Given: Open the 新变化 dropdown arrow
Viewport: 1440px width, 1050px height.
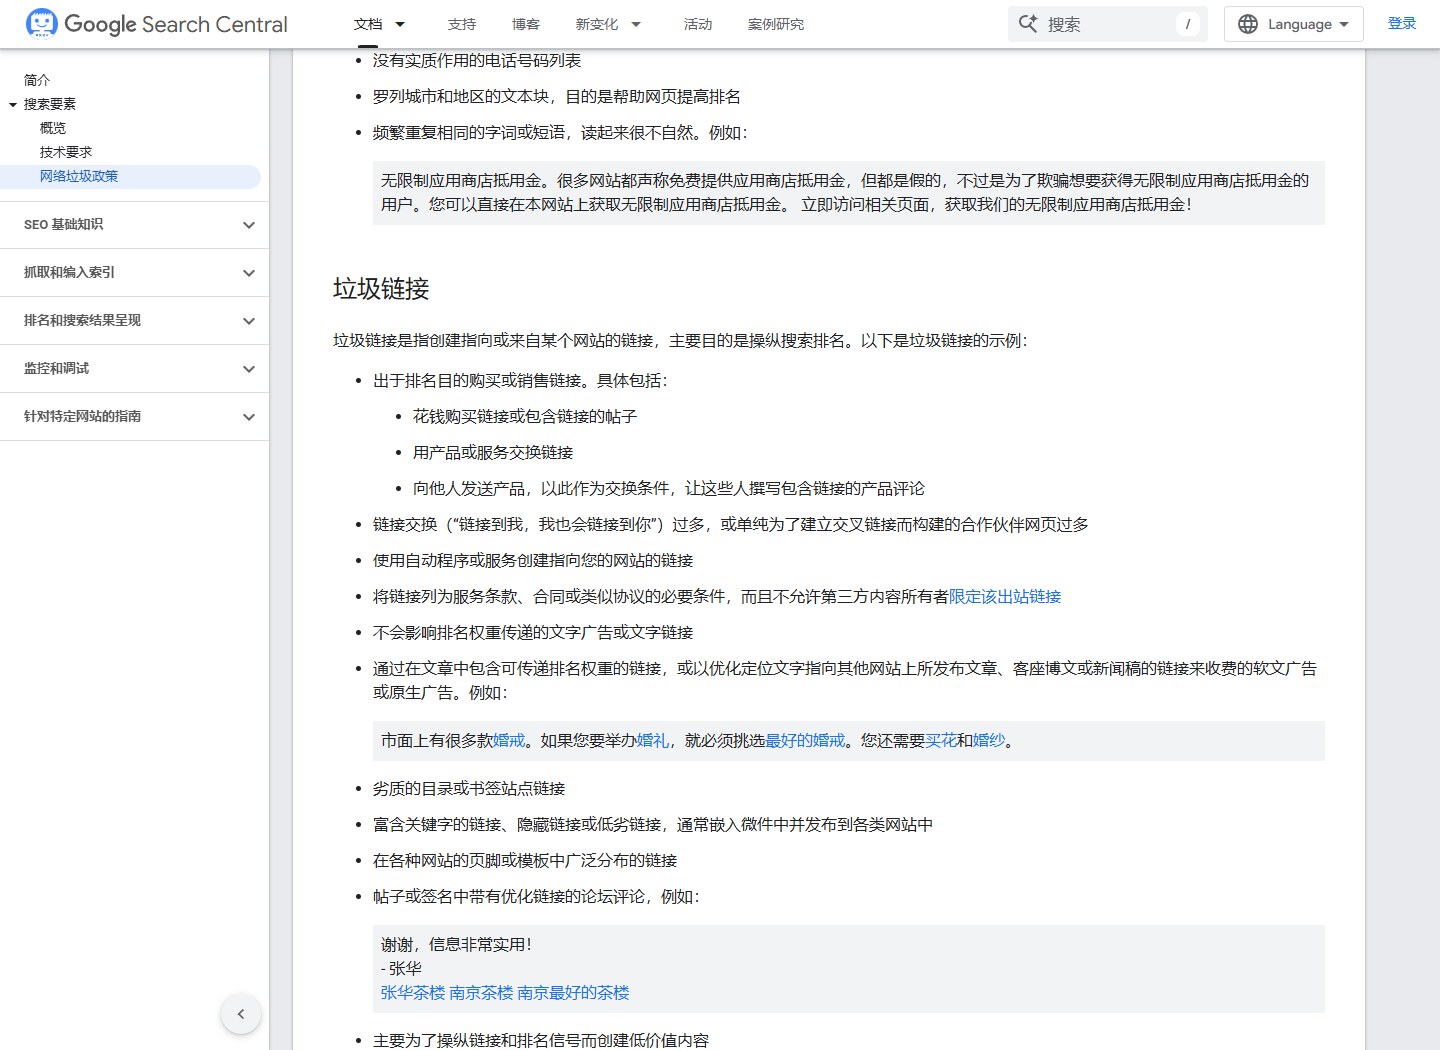Looking at the screenshot, I should pyautogui.click(x=636, y=24).
